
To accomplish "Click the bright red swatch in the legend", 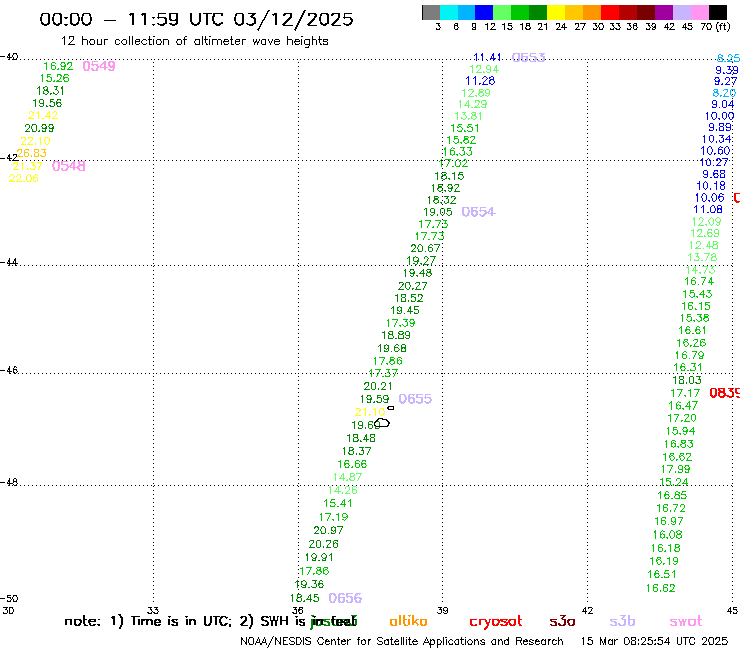I will pos(610,12).
